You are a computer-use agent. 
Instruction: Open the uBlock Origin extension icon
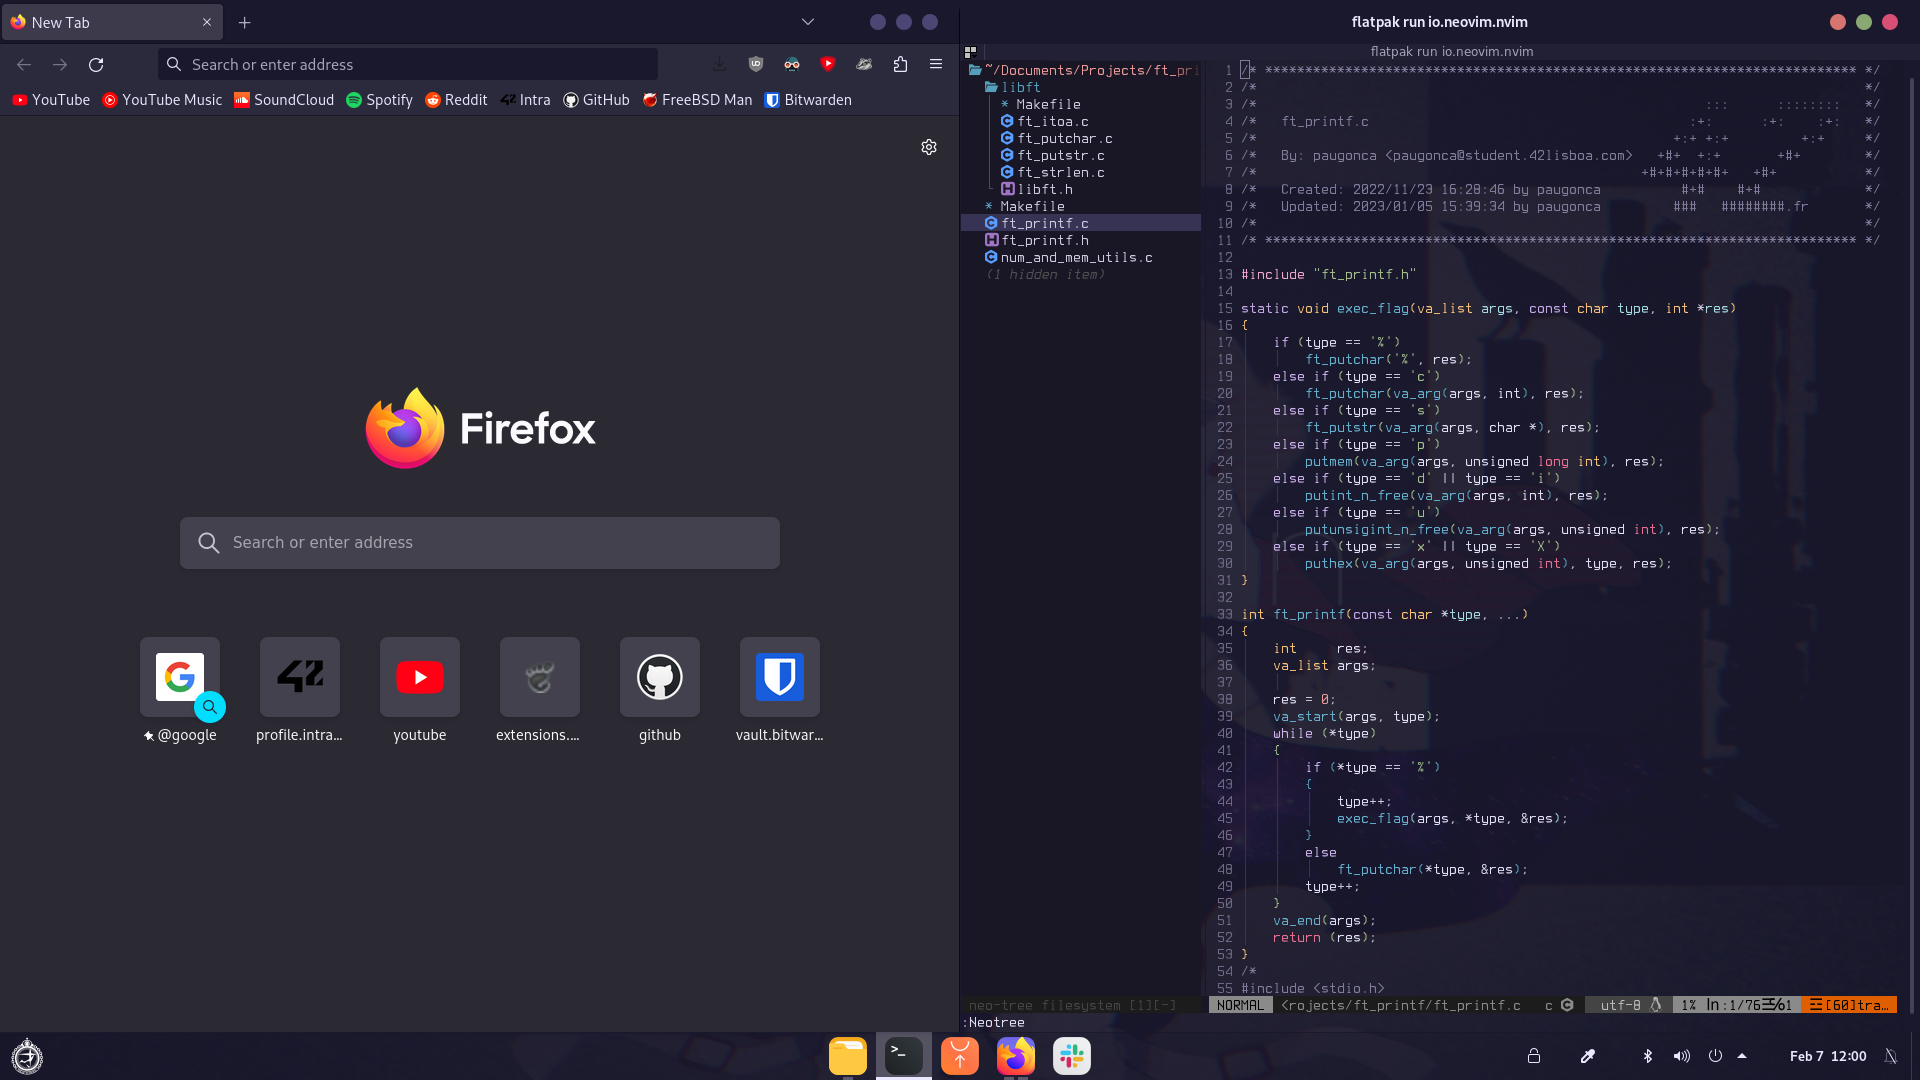(756, 64)
